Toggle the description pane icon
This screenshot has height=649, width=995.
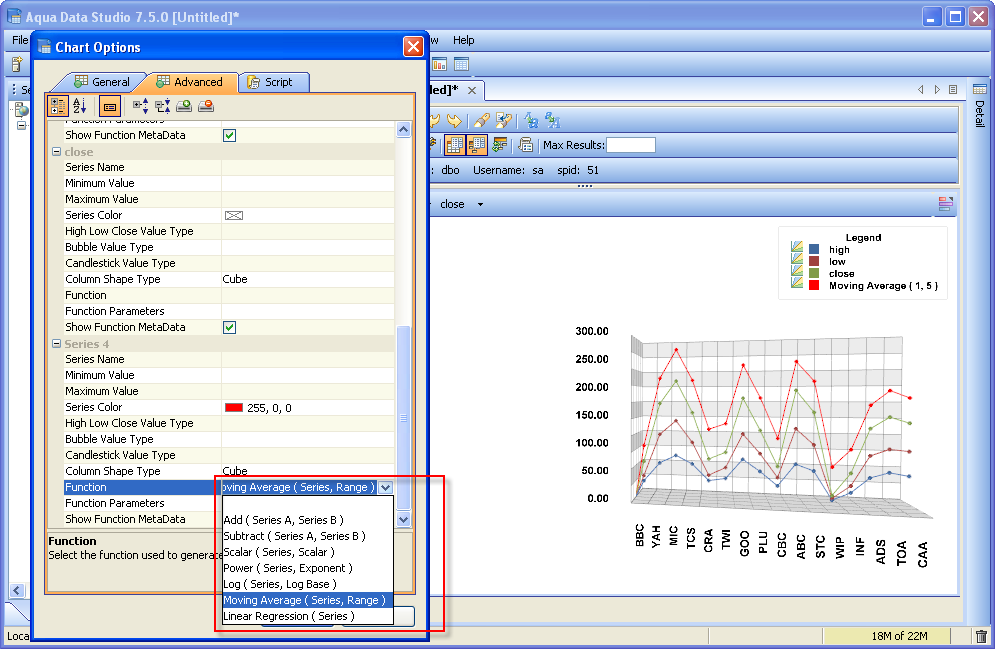pyautogui.click(x=110, y=106)
